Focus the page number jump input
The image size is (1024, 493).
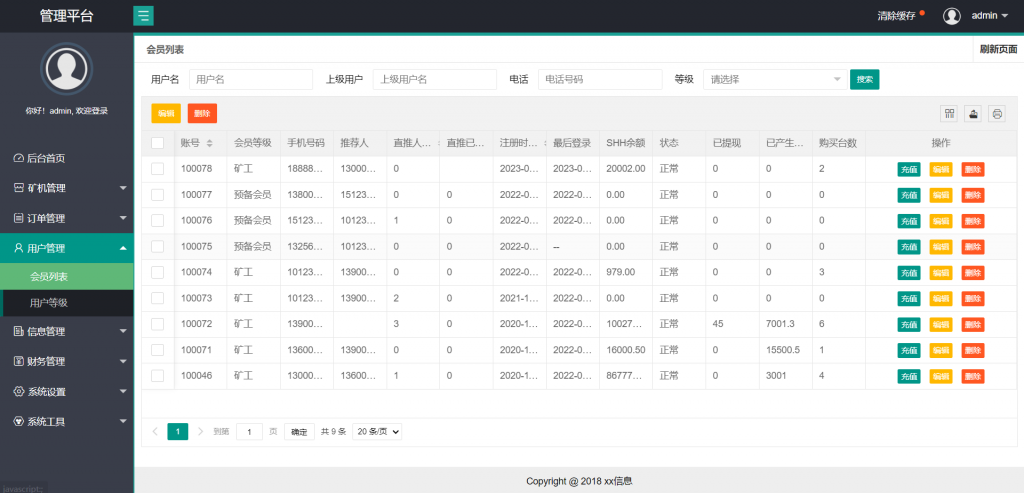[x=249, y=432]
